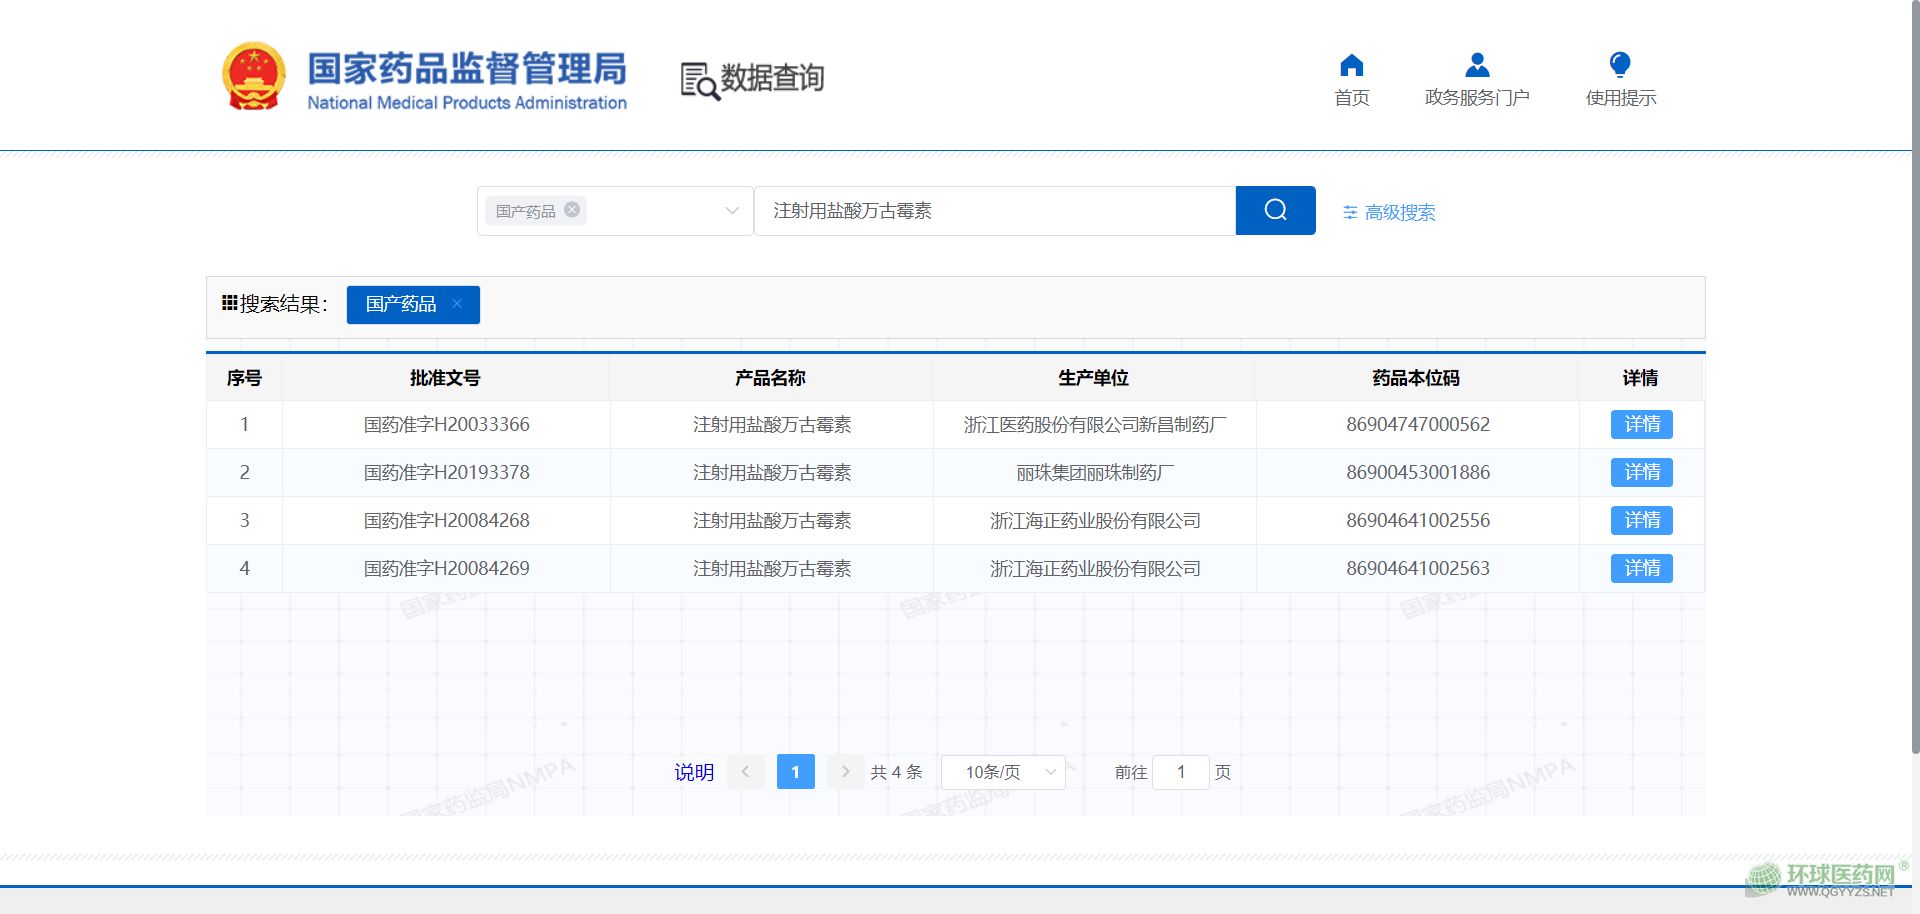Open 详情 for 国药准字H20033366
This screenshot has height=914, width=1920.
1641,424
